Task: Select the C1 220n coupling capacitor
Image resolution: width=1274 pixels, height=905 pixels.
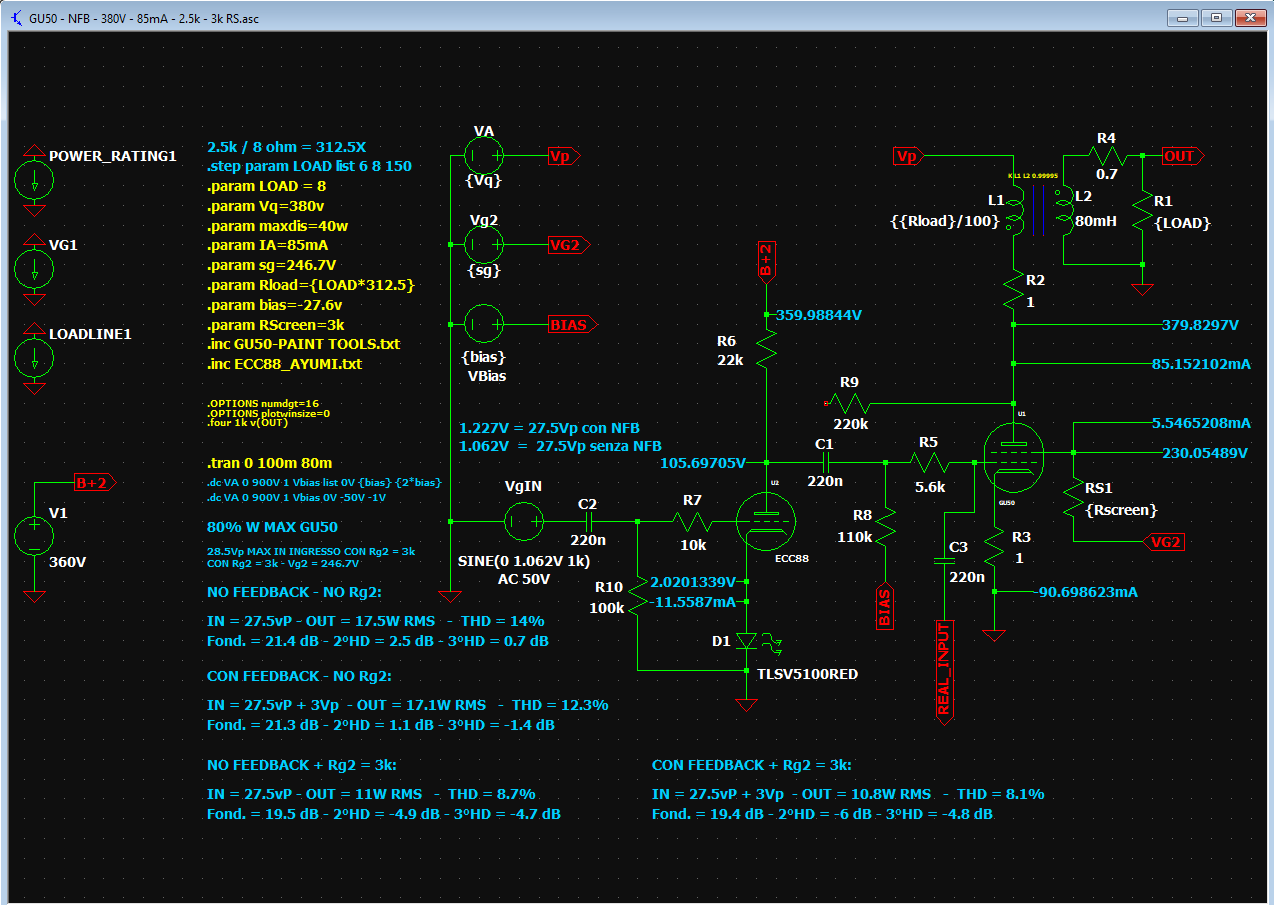Action: click(825, 463)
